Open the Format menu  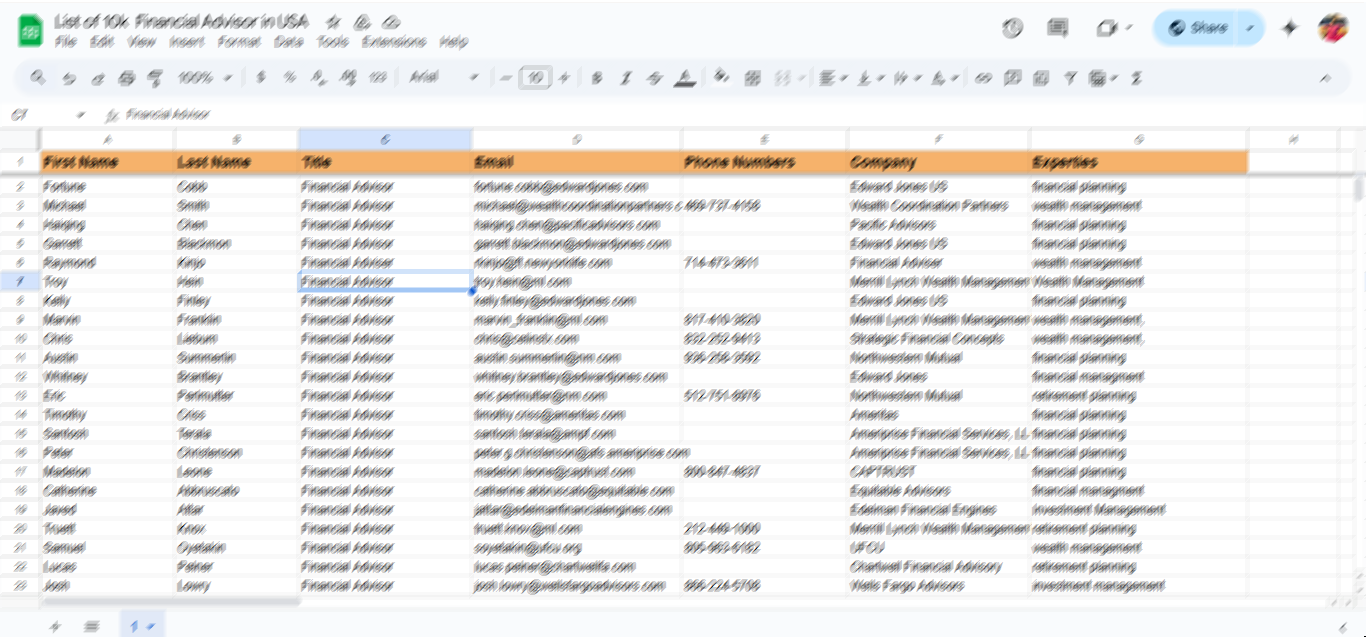tap(239, 42)
